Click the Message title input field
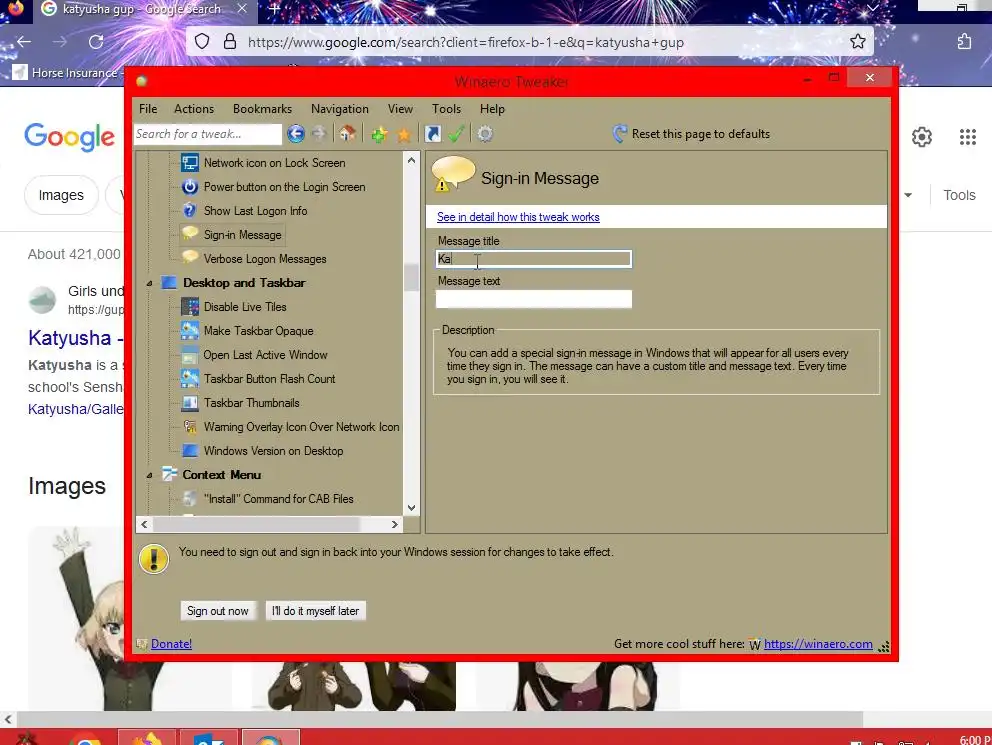The image size is (992, 745). [x=534, y=259]
